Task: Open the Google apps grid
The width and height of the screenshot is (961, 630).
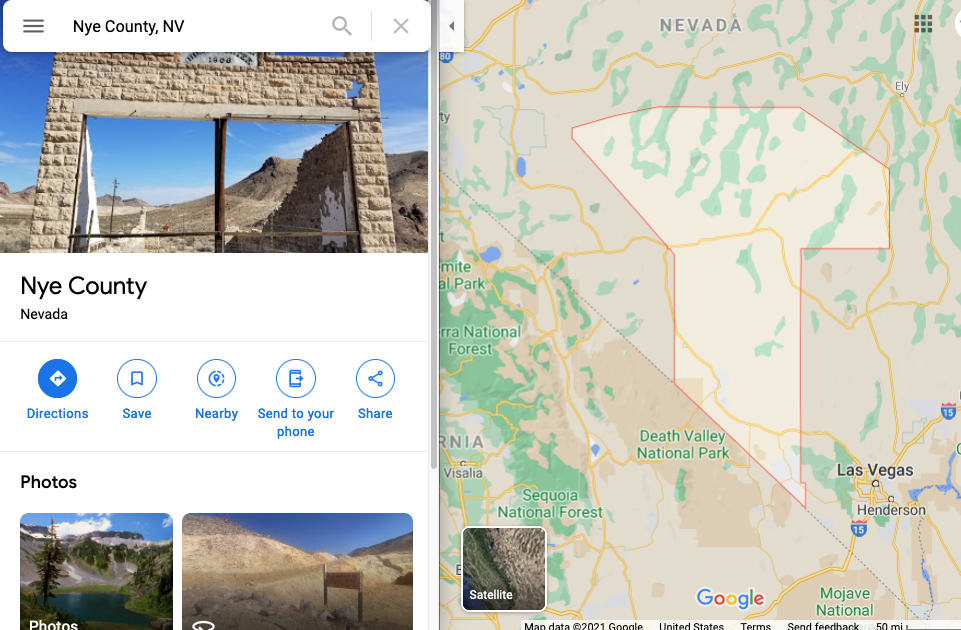Action: coord(923,24)
